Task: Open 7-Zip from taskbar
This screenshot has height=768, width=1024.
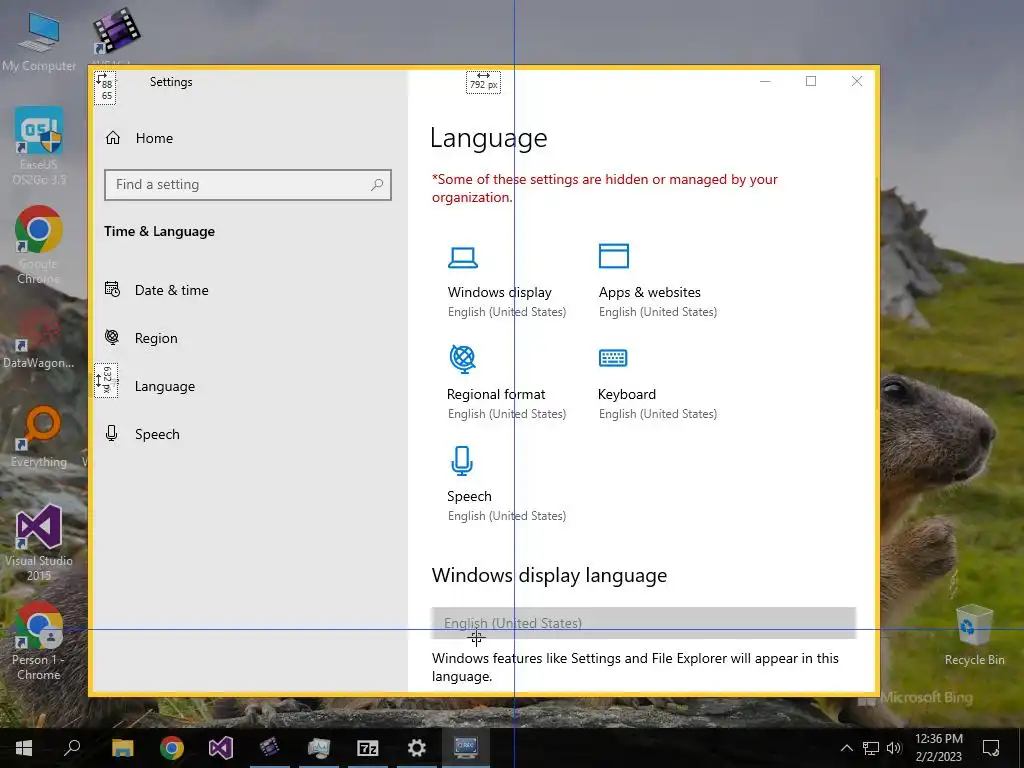Action: [368, 748]
